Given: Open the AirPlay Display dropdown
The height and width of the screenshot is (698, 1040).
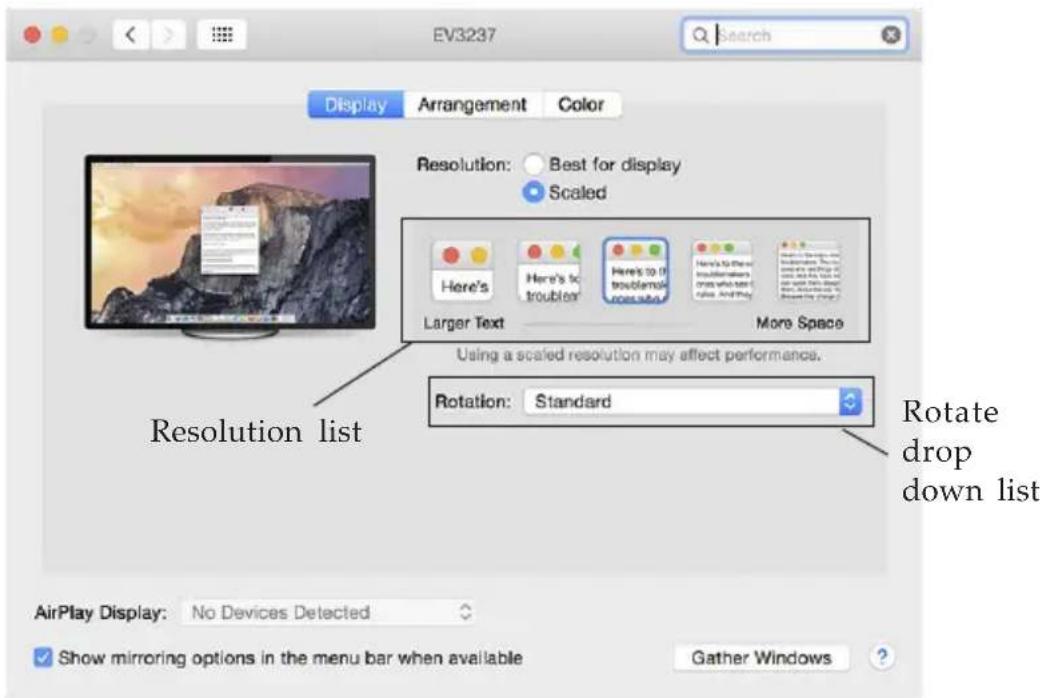Looking at the screenshot, I should click(x=329, y=612).
